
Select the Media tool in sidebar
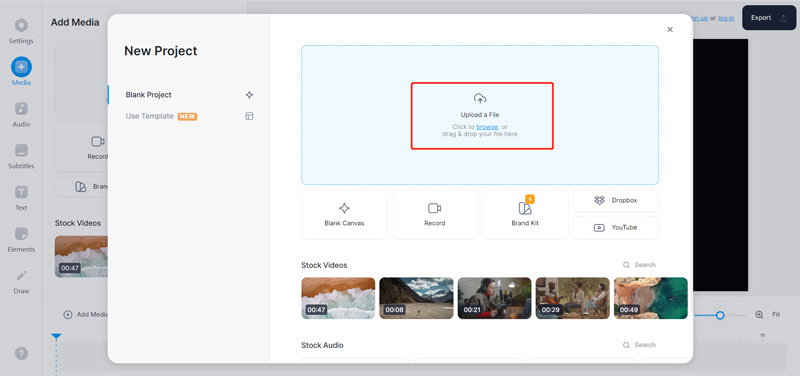coord(21,72)
